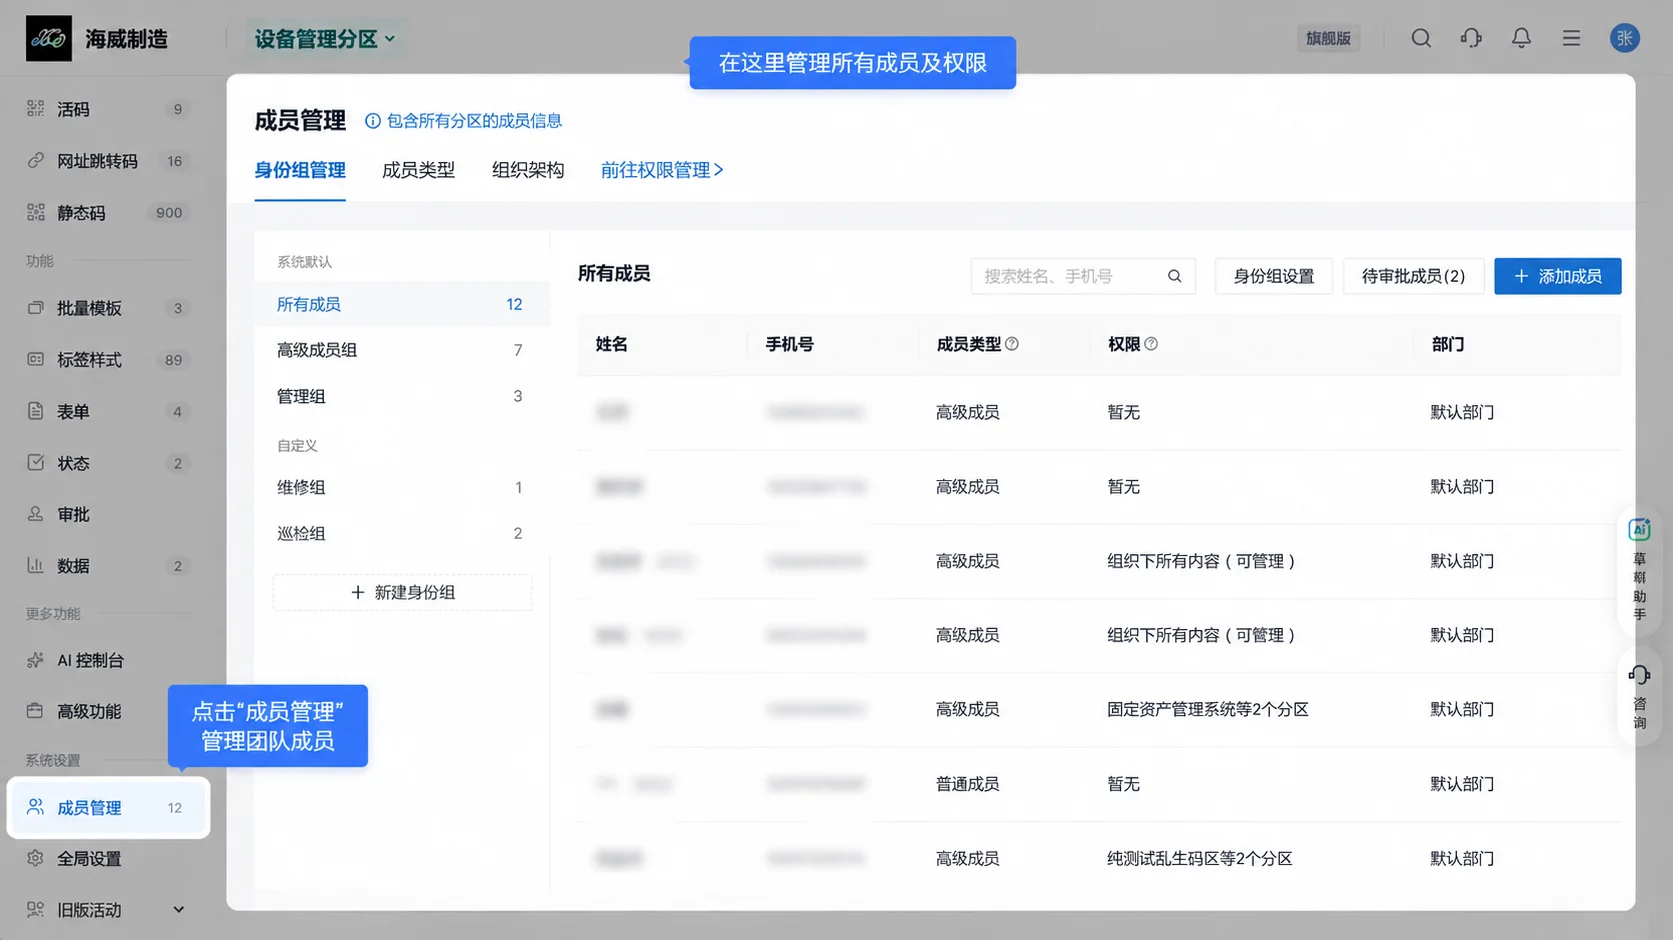Screen dimensions: 1673x940
Task: Click the 状态 checkbox-style icon
Action: point(36,462)
